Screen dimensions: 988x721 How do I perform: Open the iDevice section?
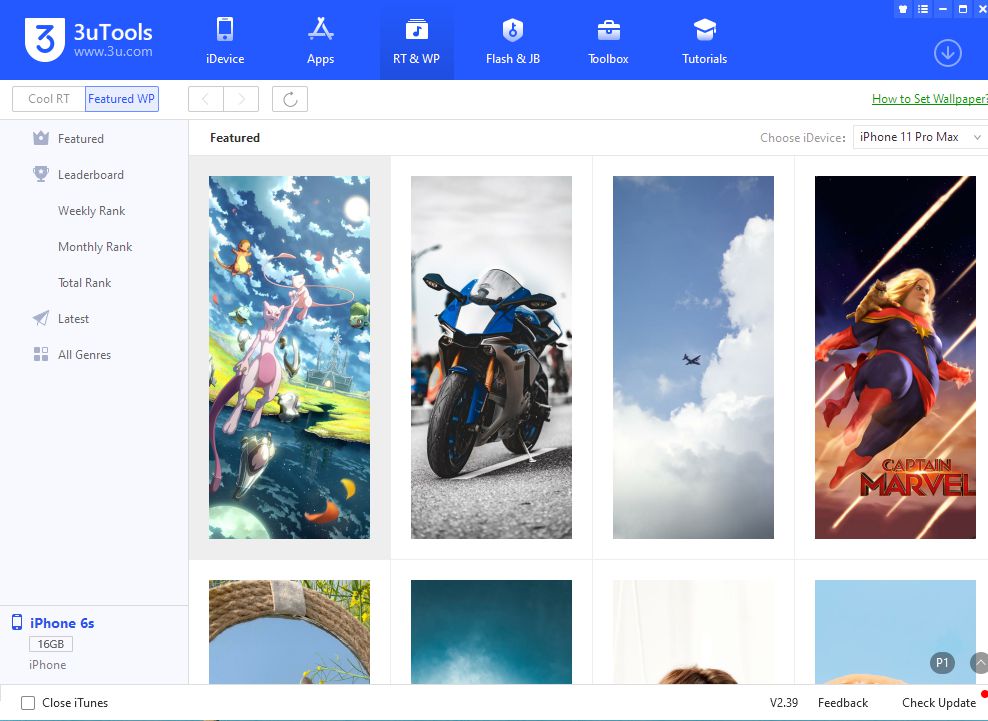click(x=225, y=41)
